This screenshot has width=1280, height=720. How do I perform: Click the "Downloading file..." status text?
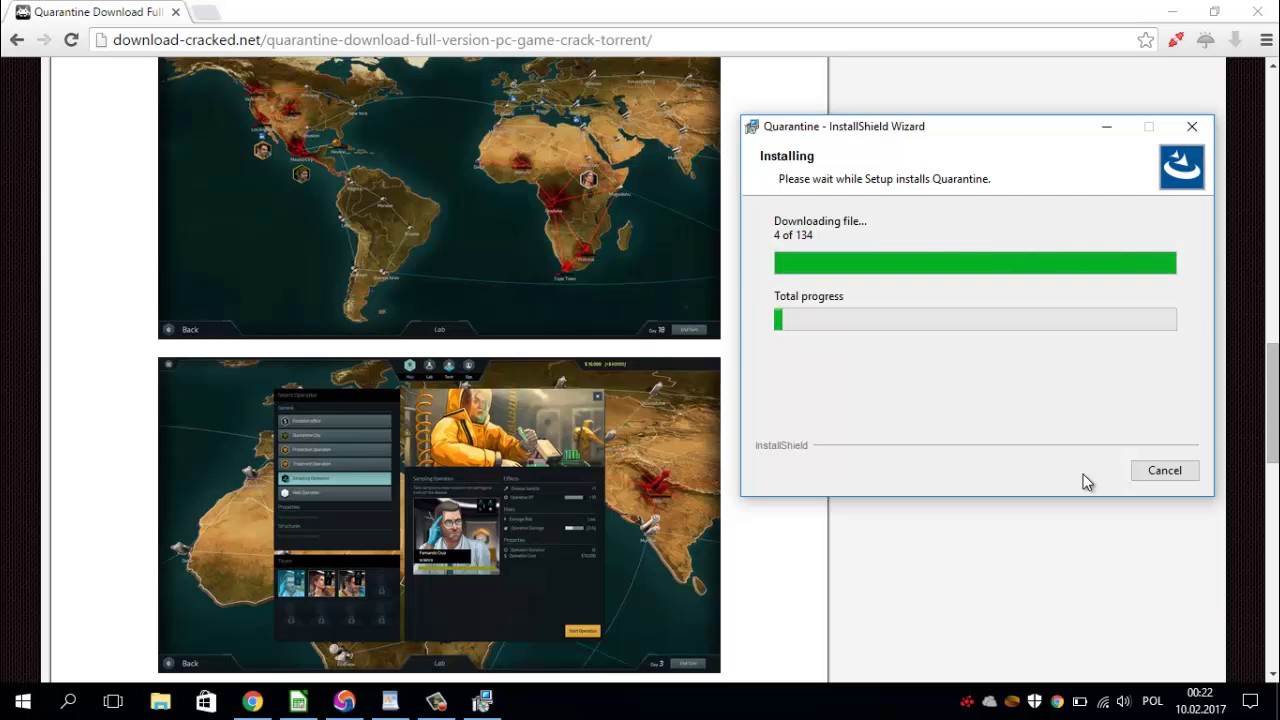820,221
